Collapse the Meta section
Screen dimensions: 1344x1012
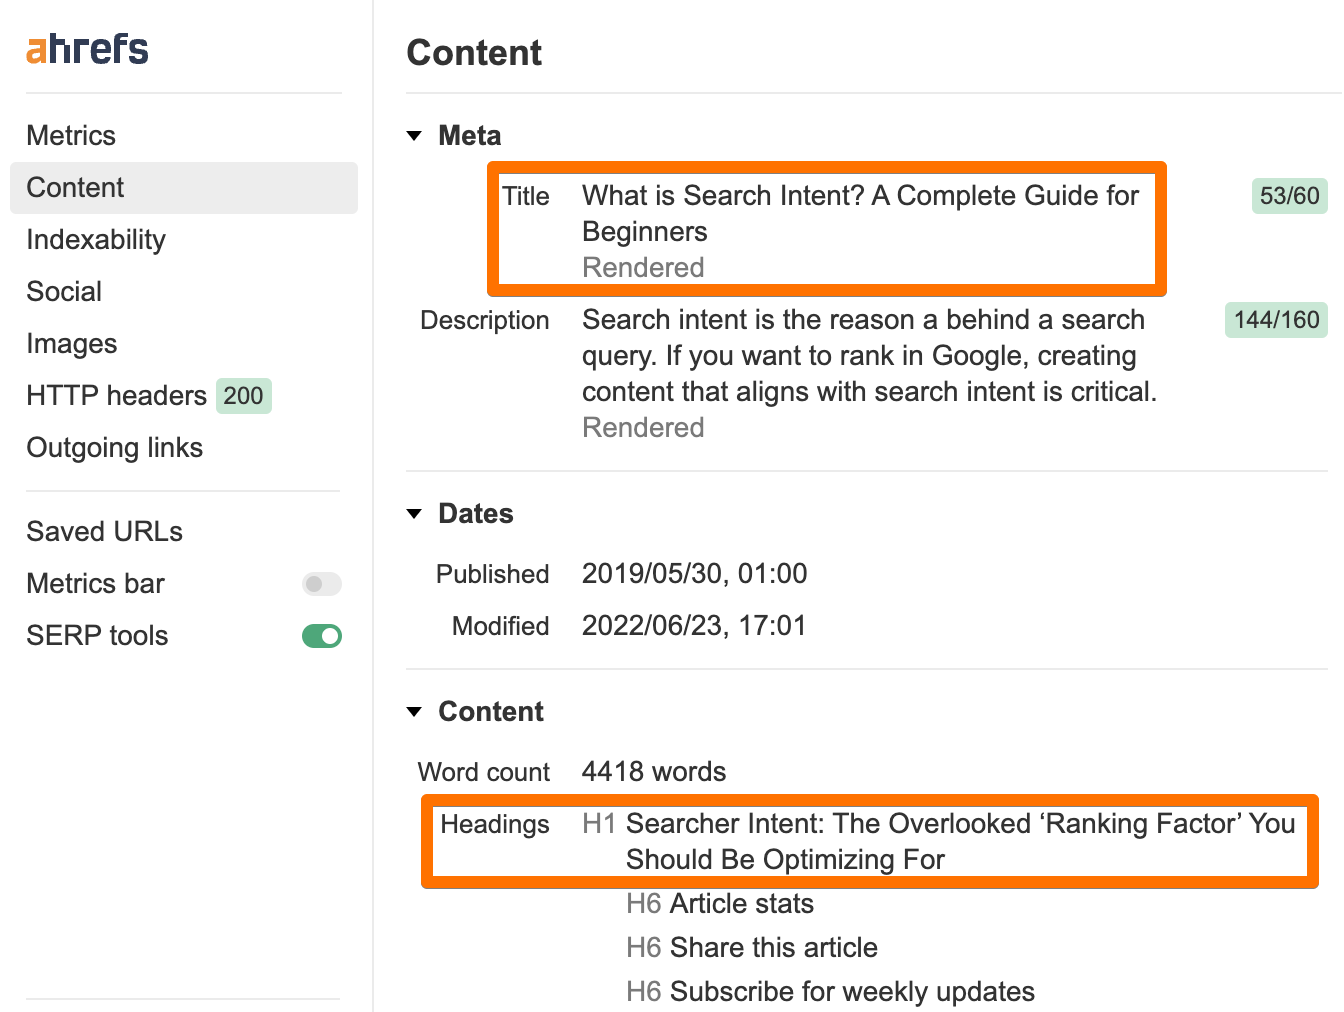(415, 136)
